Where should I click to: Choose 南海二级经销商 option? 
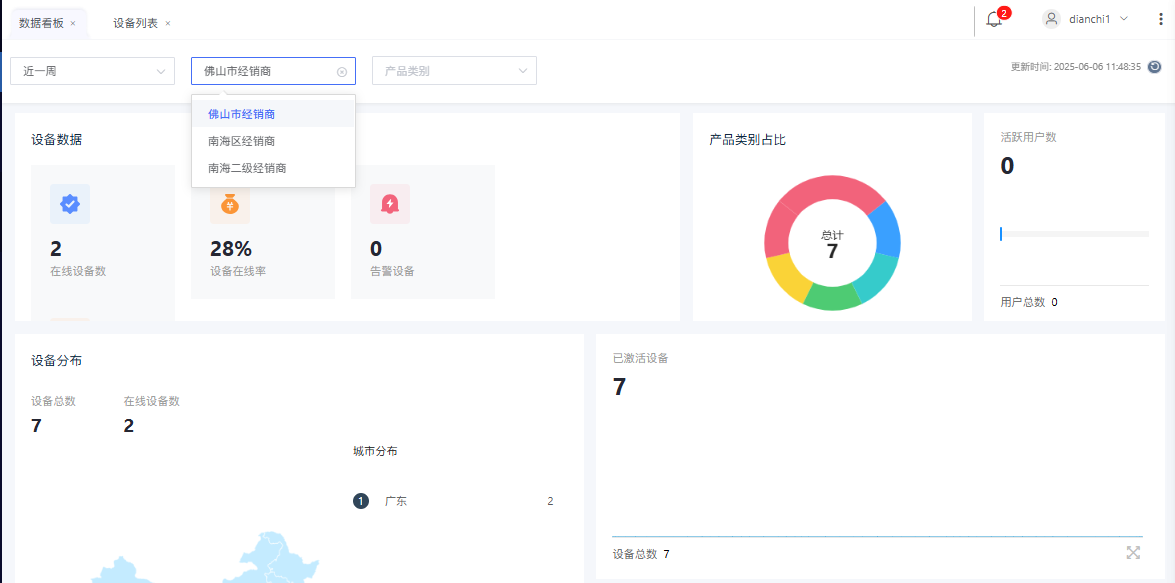pos(247,168)
